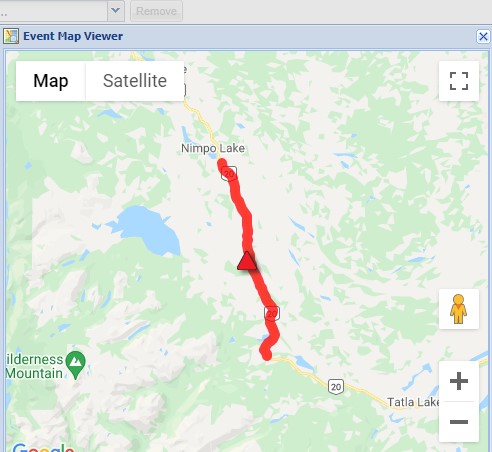Screen dimensions: 492x452
Task: Click the Event Map Viewer panel icon
Action: (11, 36)
